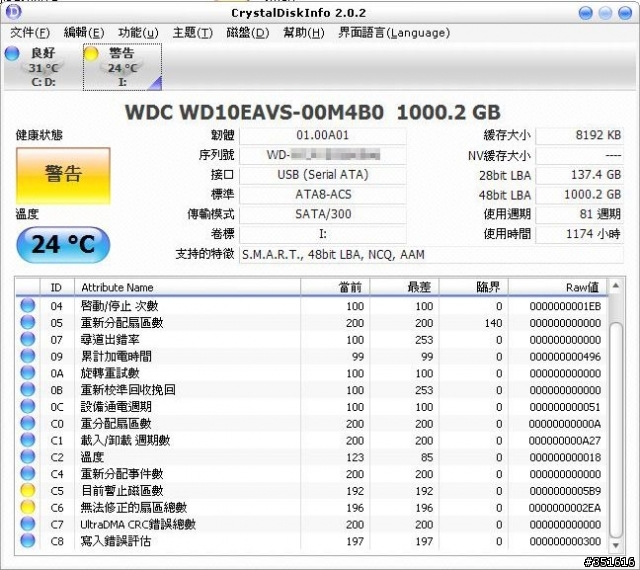Click status orb of row 05 重新分配扇區數
Screen dimensions: 640x570
pyautogui.click(x=28, y=322)
